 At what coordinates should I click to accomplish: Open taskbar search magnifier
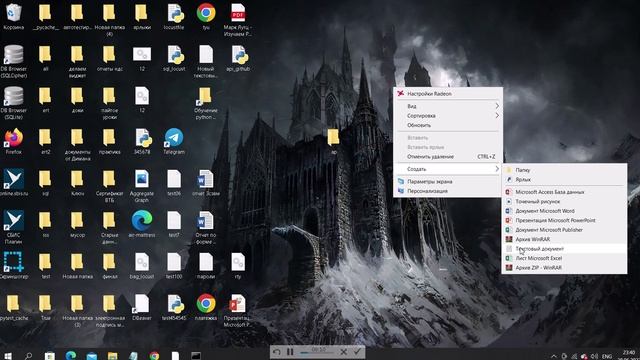[28, 356]
